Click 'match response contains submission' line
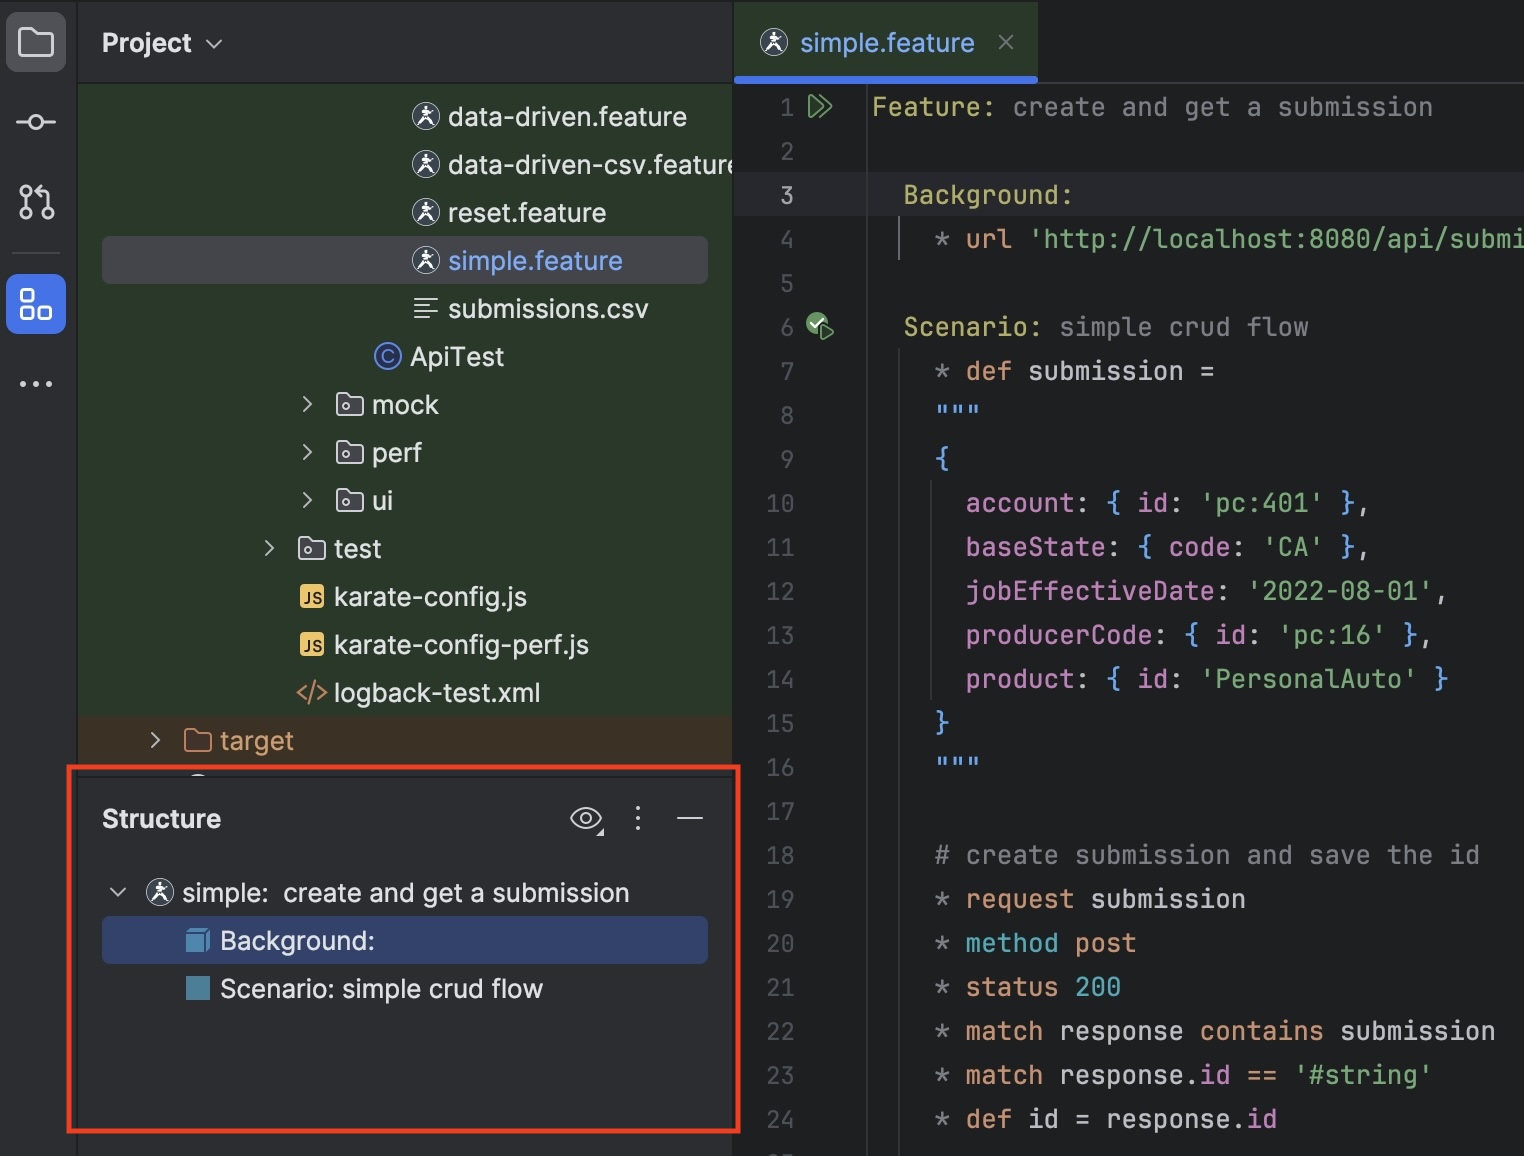Image resolution: width=1524 pixels, height=1156 pixels. (1215, 1031)
